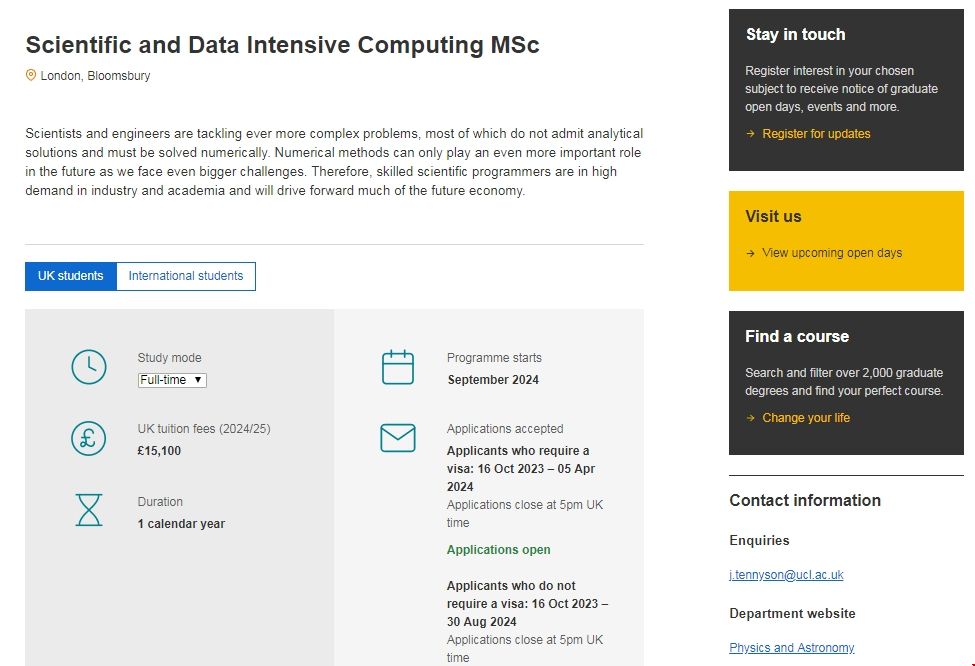Click the Scientific and Data Intensive Computing heading
Image resolution: width=975 pixels, height=666 pixels.
tap(282, 45)
